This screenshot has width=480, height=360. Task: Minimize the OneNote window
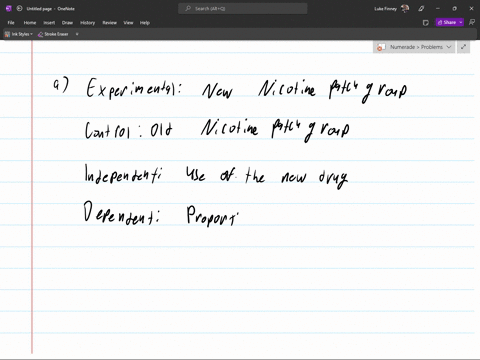438,9
